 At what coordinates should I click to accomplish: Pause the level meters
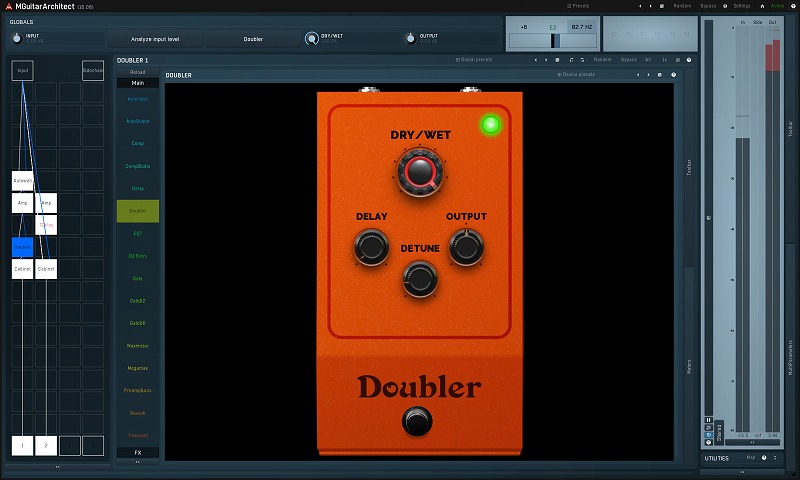pos(709,420)
